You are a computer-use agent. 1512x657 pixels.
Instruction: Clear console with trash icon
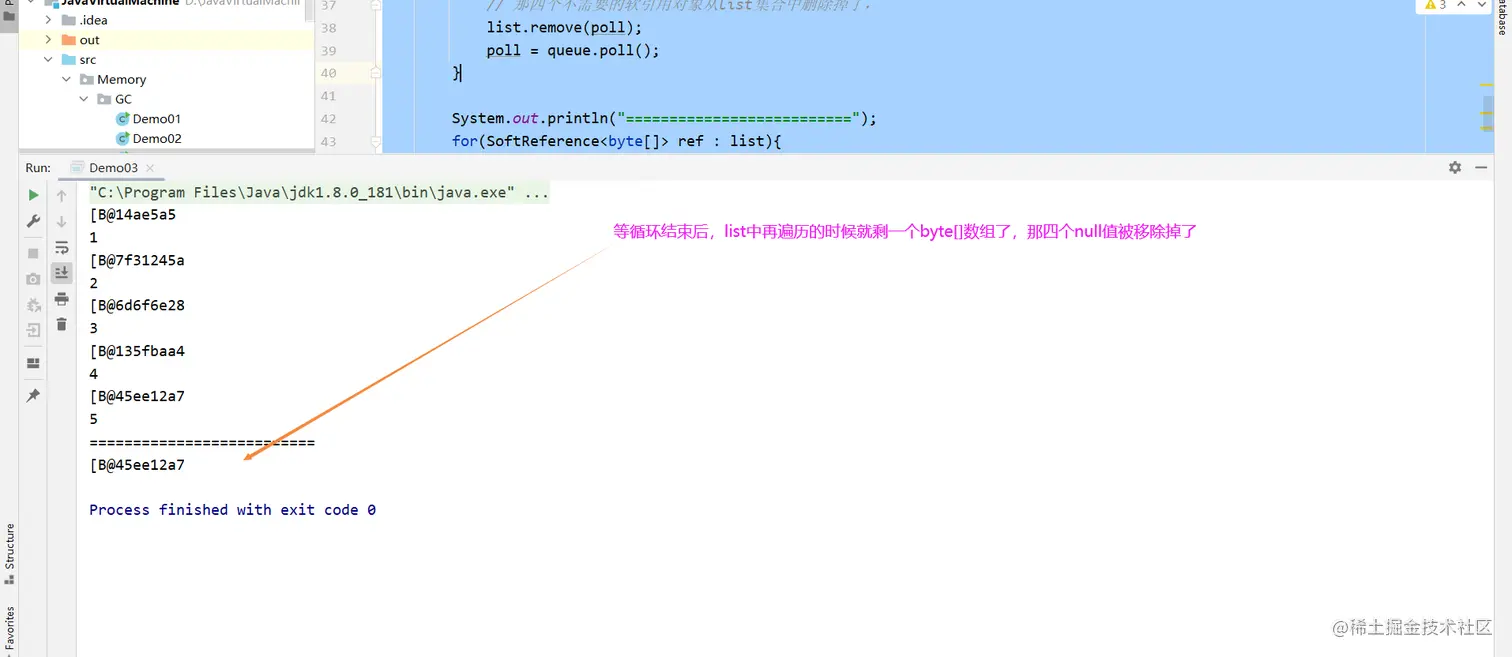tap(62, 324)
